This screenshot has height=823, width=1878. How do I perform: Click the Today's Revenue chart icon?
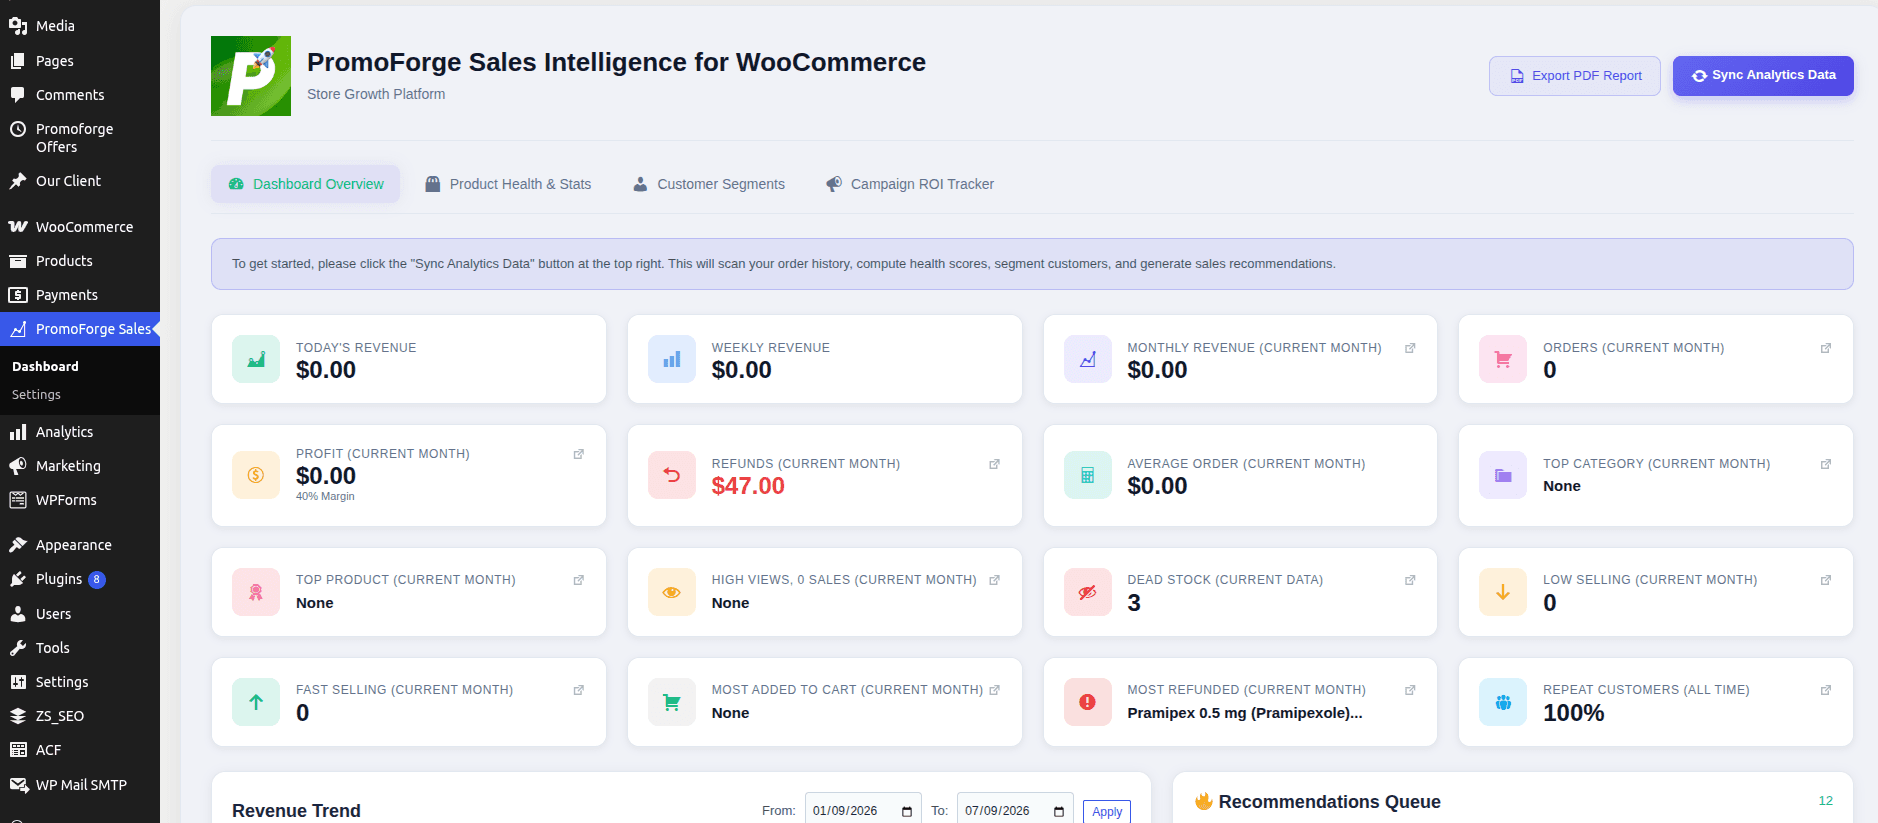tap(256, 359)
